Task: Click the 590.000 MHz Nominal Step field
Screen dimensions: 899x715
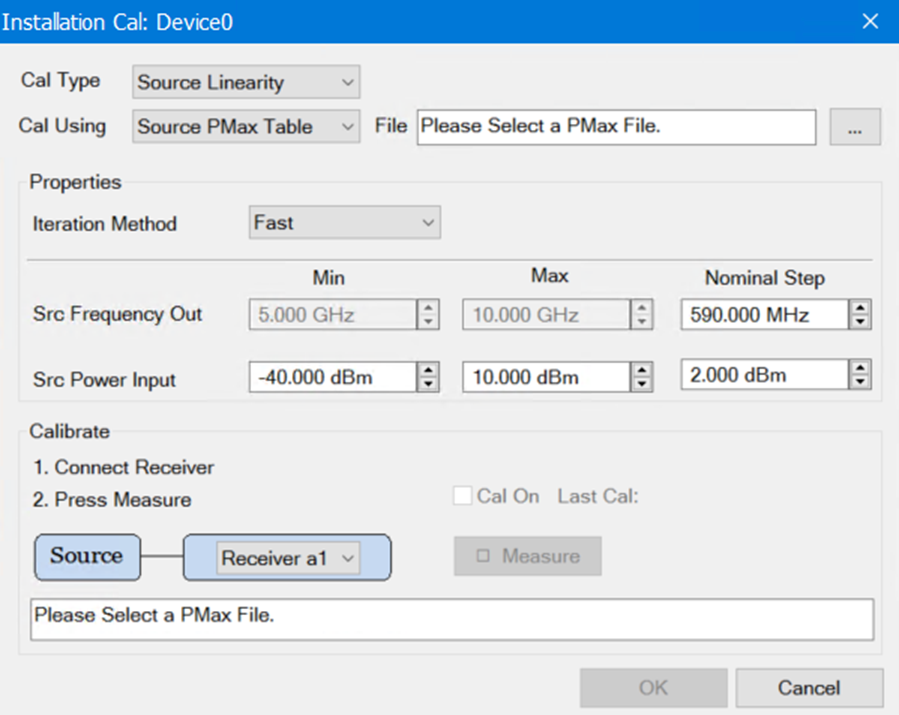Action: pyautogui.click(x=764, y=316)
